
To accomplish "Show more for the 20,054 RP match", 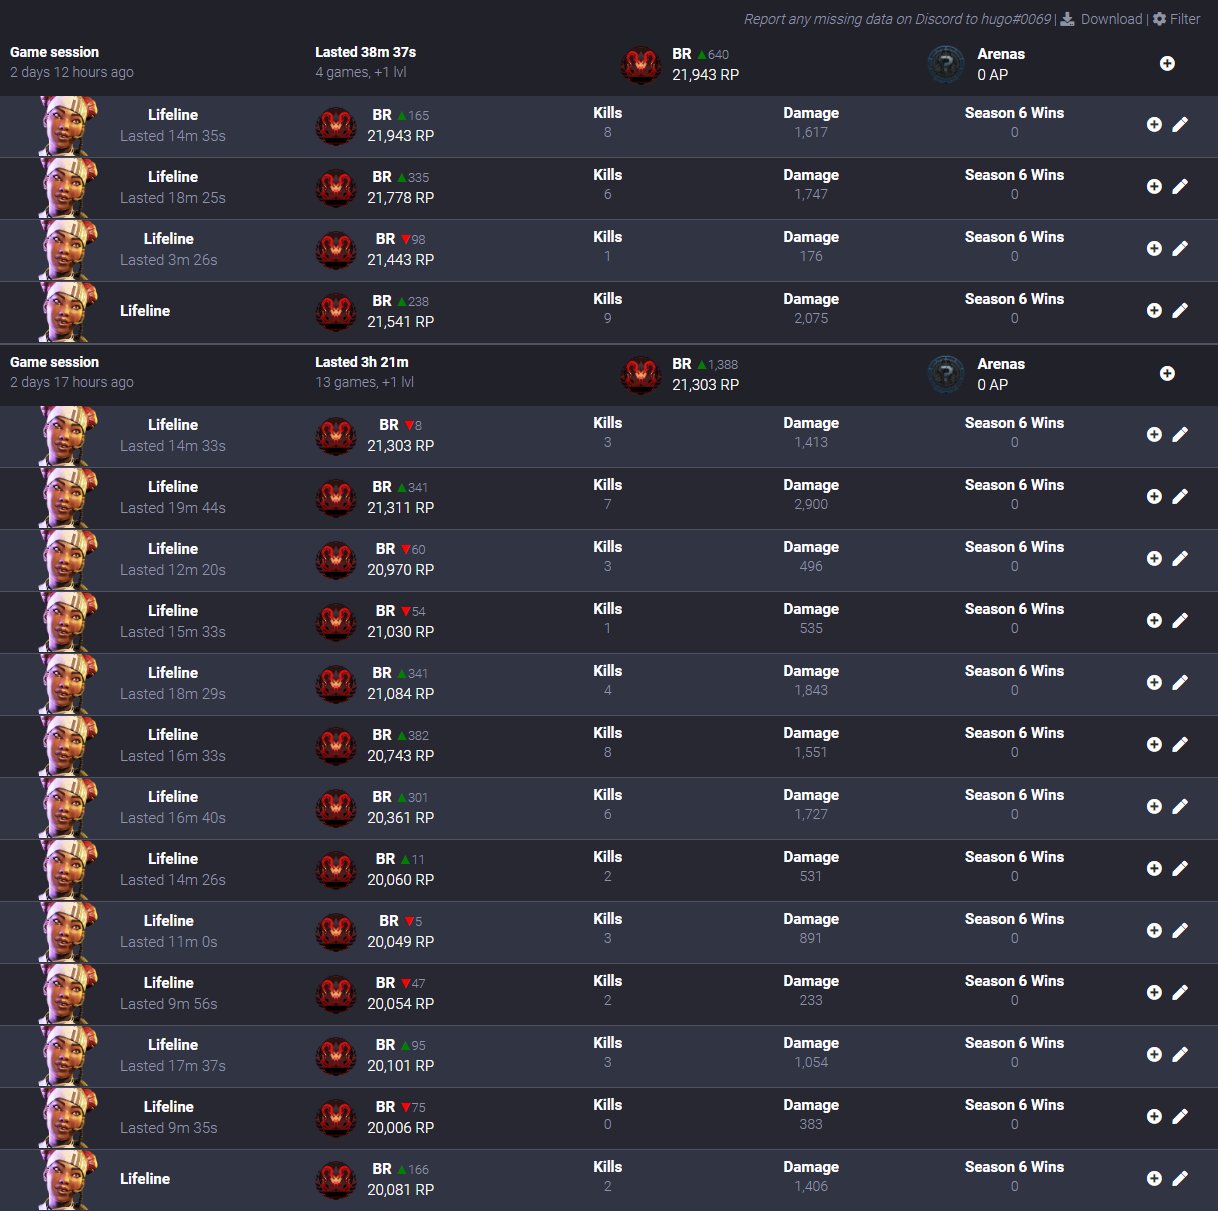I will click(1154, 992).
